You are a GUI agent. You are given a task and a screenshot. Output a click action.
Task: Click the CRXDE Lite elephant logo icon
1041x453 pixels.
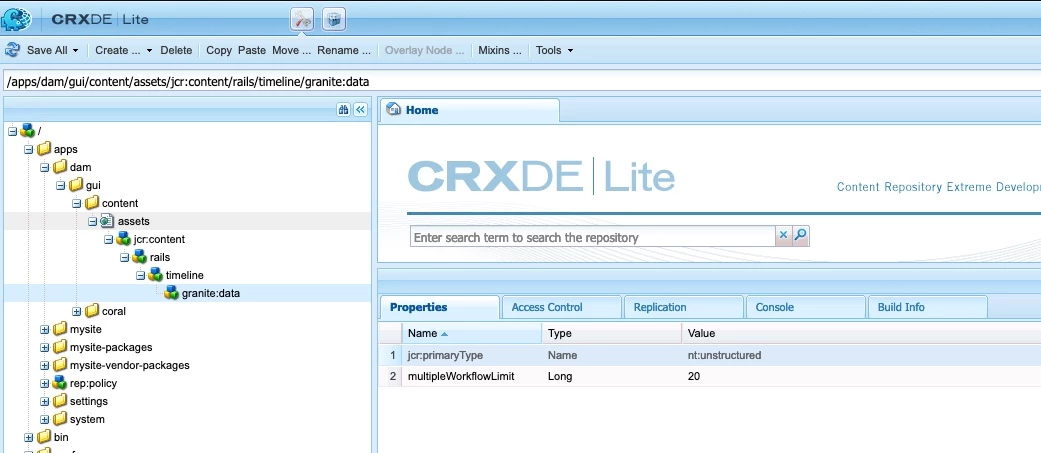(17, 19)
